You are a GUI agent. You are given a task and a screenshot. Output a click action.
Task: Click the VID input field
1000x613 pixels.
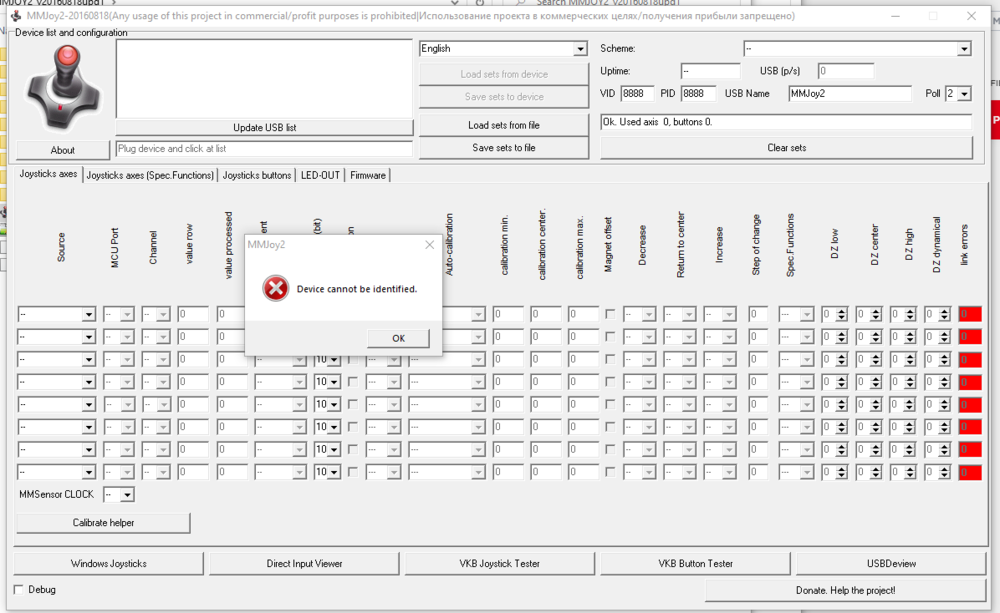(636, 94)
